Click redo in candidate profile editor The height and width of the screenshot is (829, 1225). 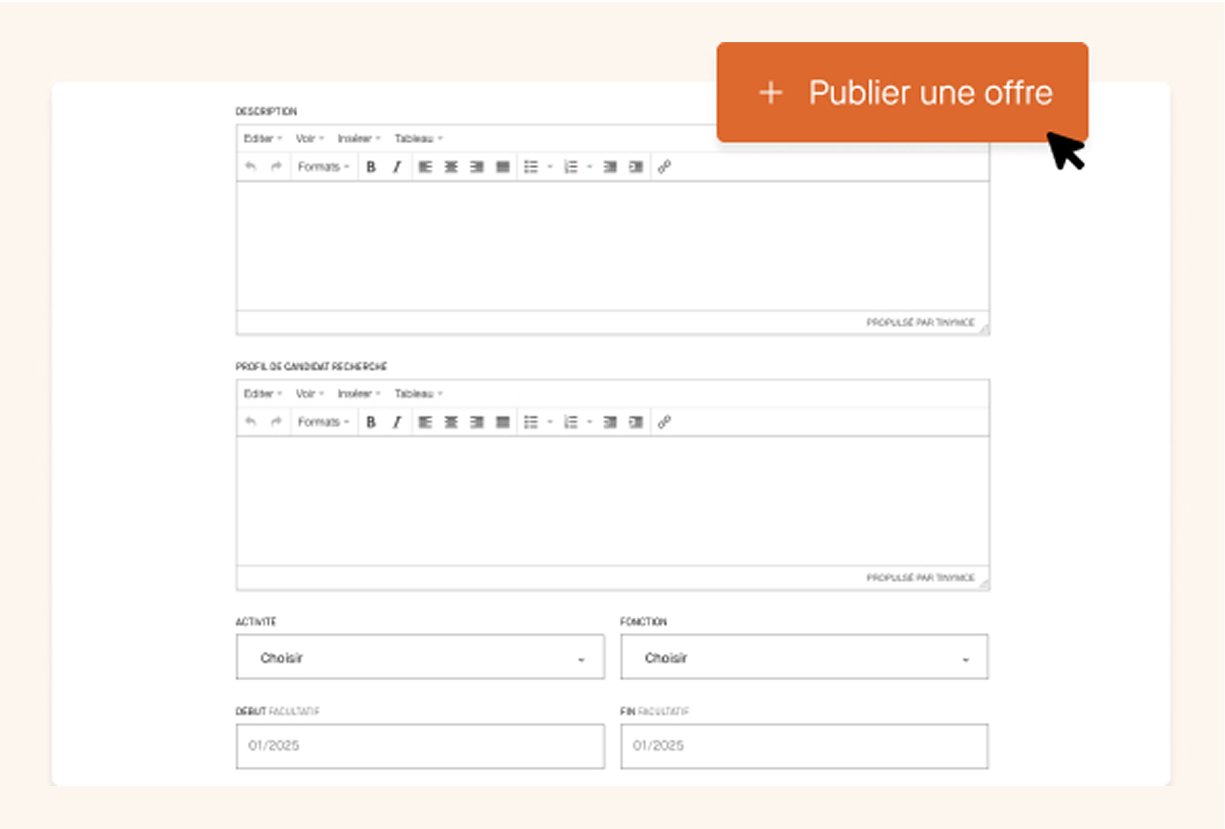[x=276, y=422]
